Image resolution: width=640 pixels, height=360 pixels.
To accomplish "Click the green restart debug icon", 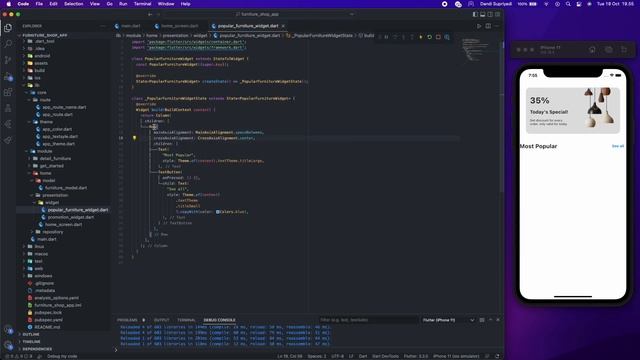I will pos(429,37).
